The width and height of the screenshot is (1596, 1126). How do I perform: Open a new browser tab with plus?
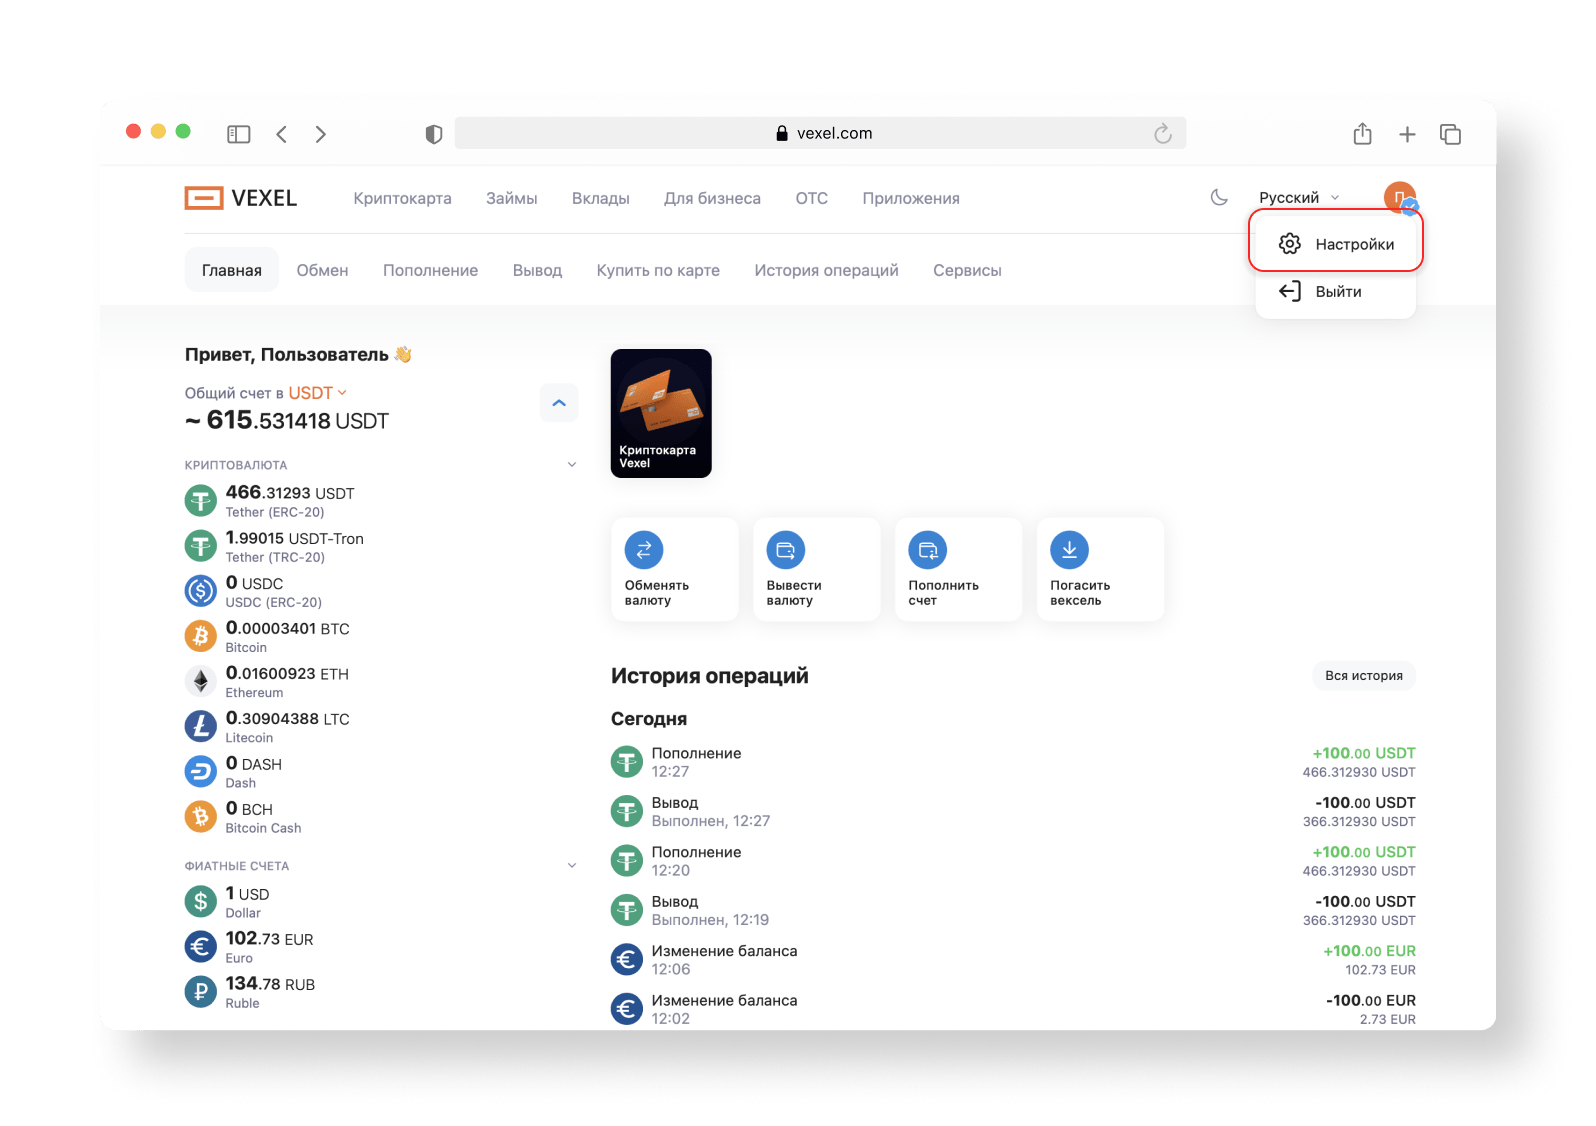[x=1407, y=134]
